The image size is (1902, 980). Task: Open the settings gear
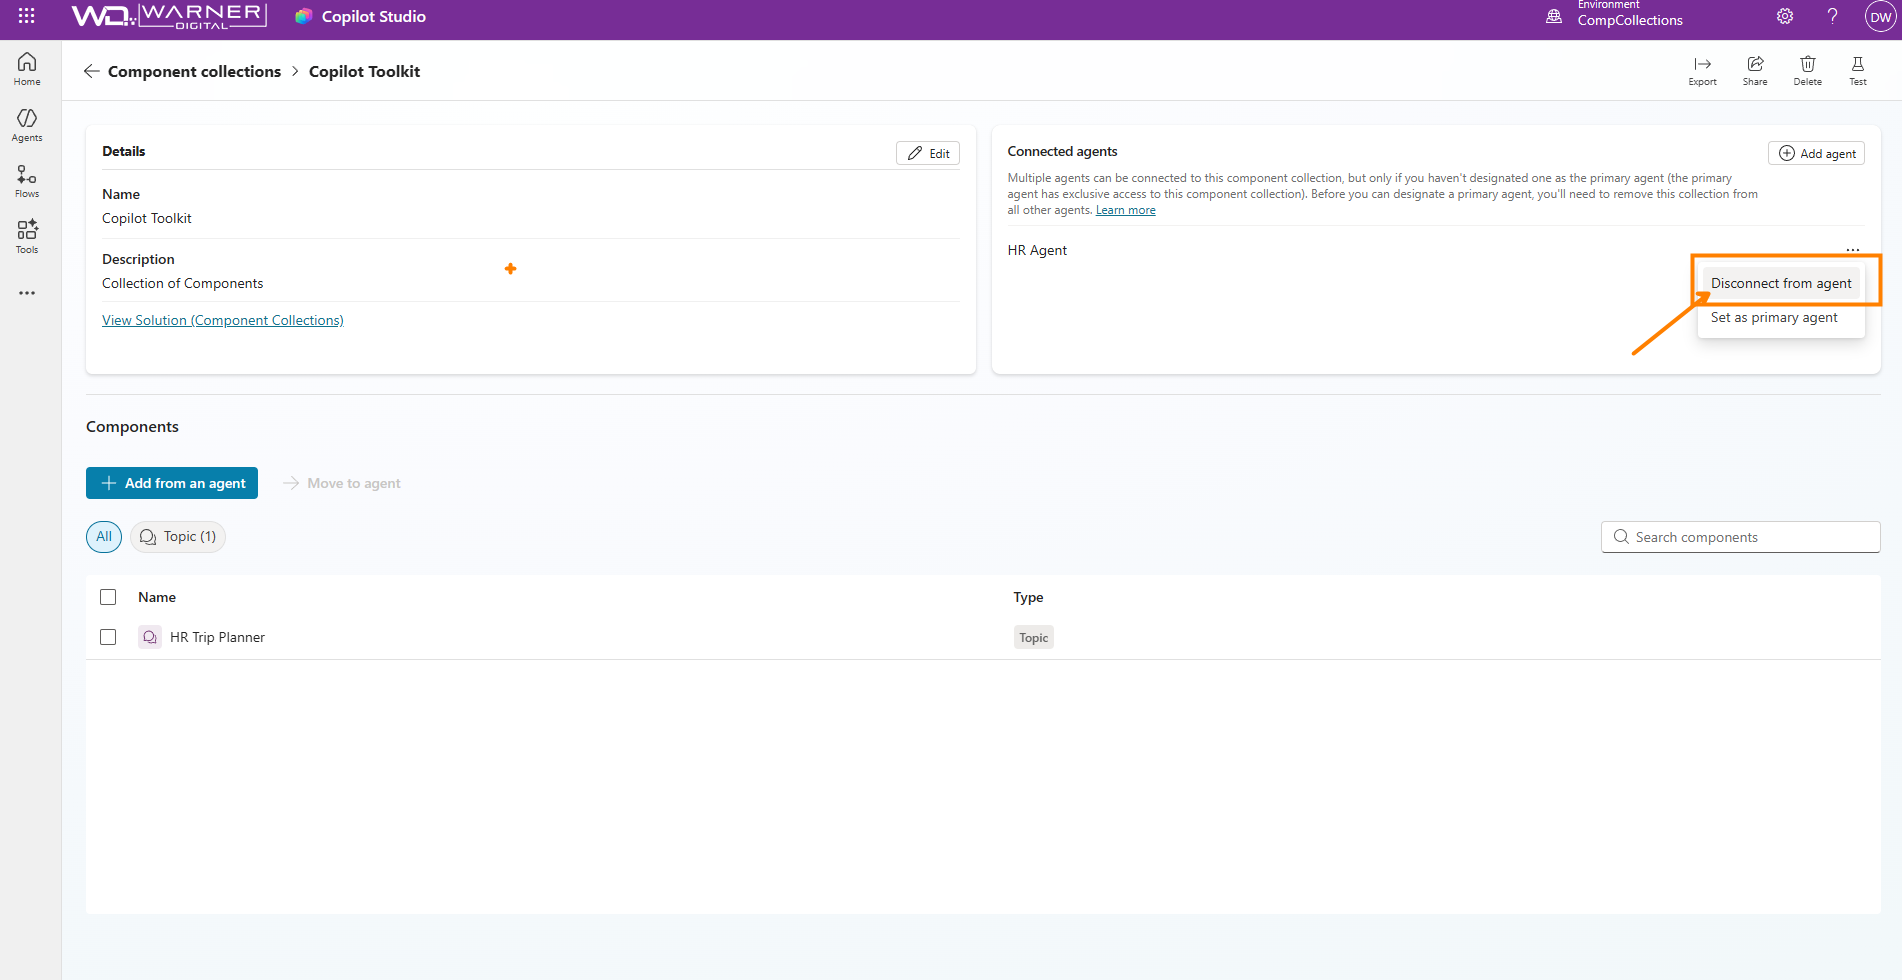pyautogui.click(x=1785, y=16)
